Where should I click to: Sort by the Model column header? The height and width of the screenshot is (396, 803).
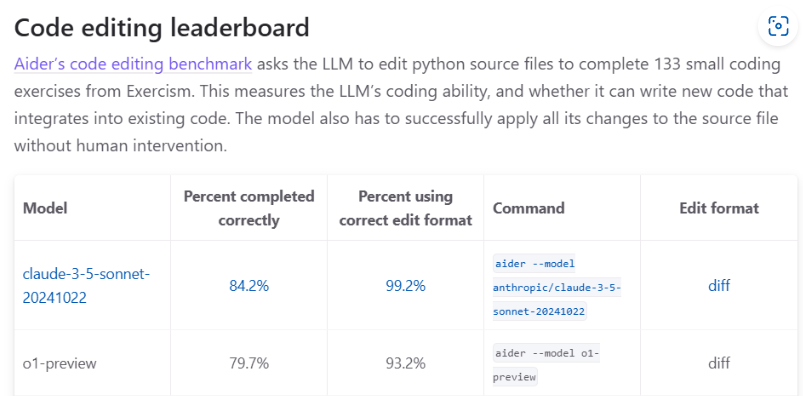(x=45, y=208)
